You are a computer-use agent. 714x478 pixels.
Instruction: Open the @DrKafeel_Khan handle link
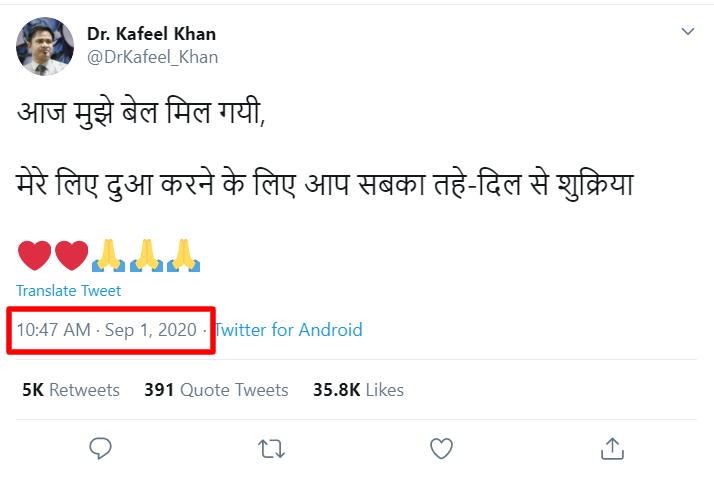pos(152,57)
